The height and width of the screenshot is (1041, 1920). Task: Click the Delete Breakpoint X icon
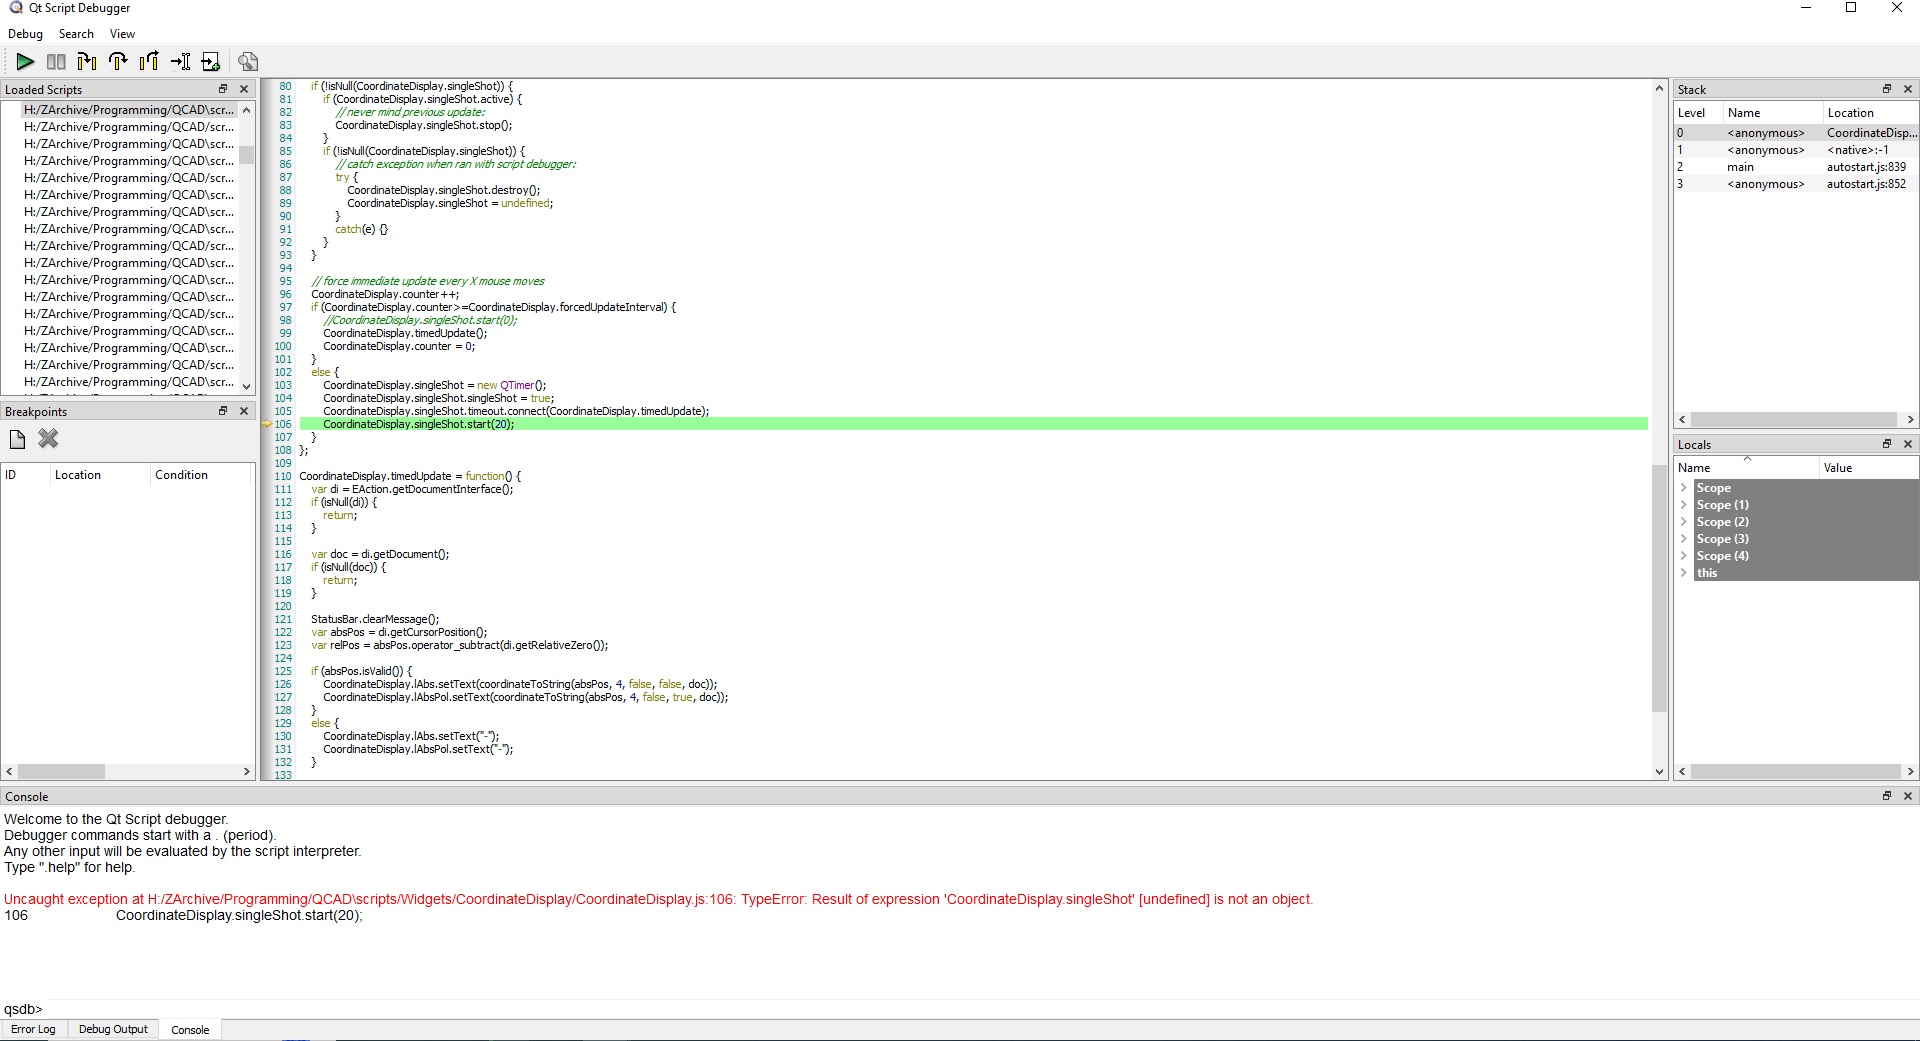point(48,439)
